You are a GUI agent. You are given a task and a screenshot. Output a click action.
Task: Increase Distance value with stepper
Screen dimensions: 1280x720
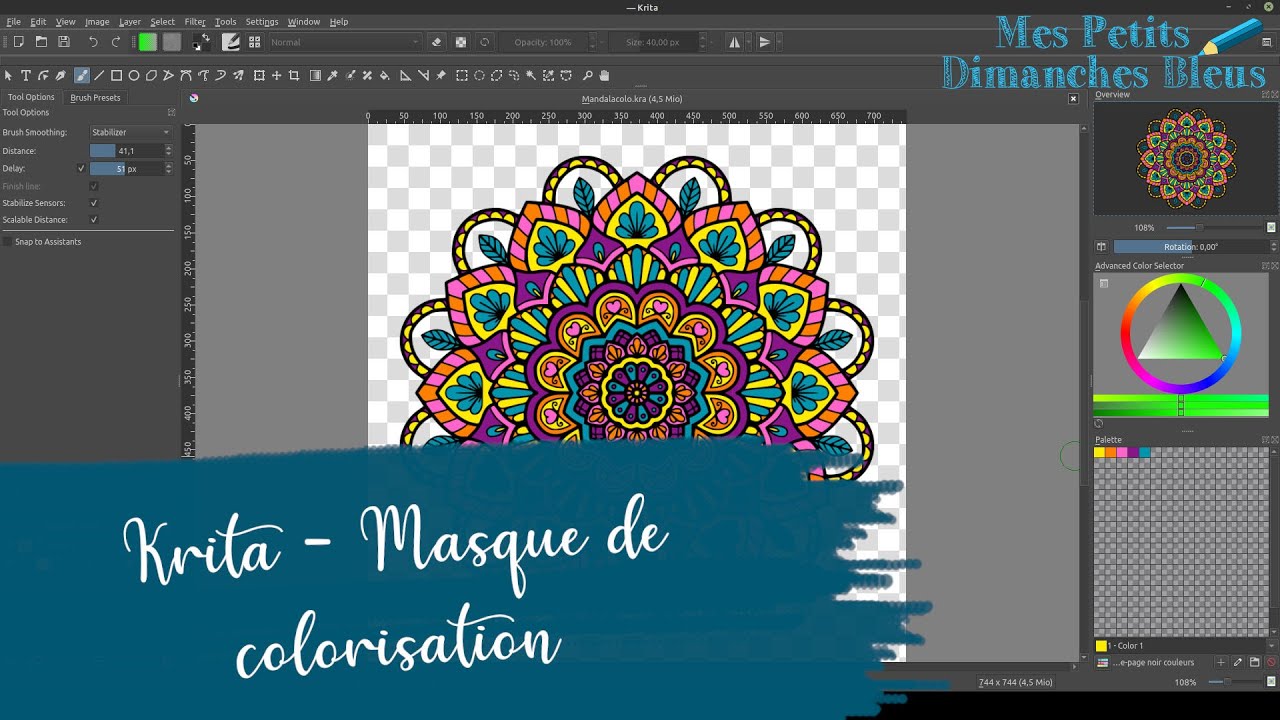point(168,147)
